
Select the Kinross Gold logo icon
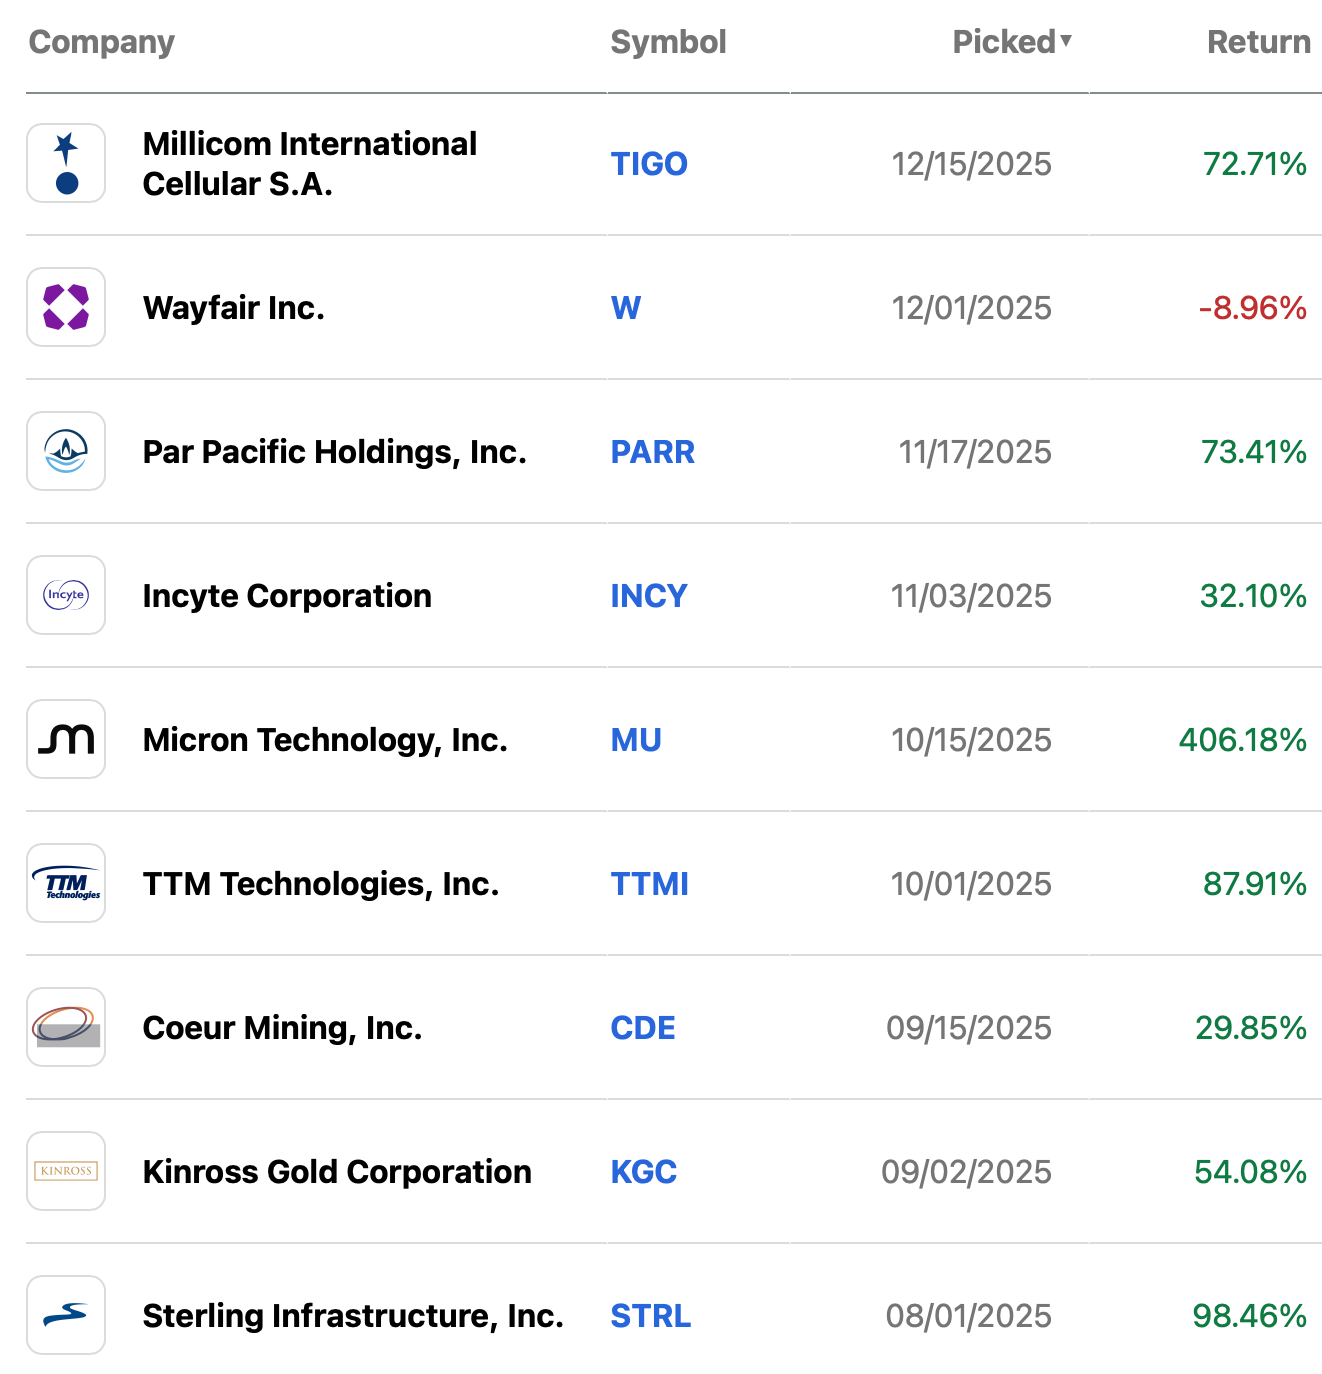pos(66,1171)
